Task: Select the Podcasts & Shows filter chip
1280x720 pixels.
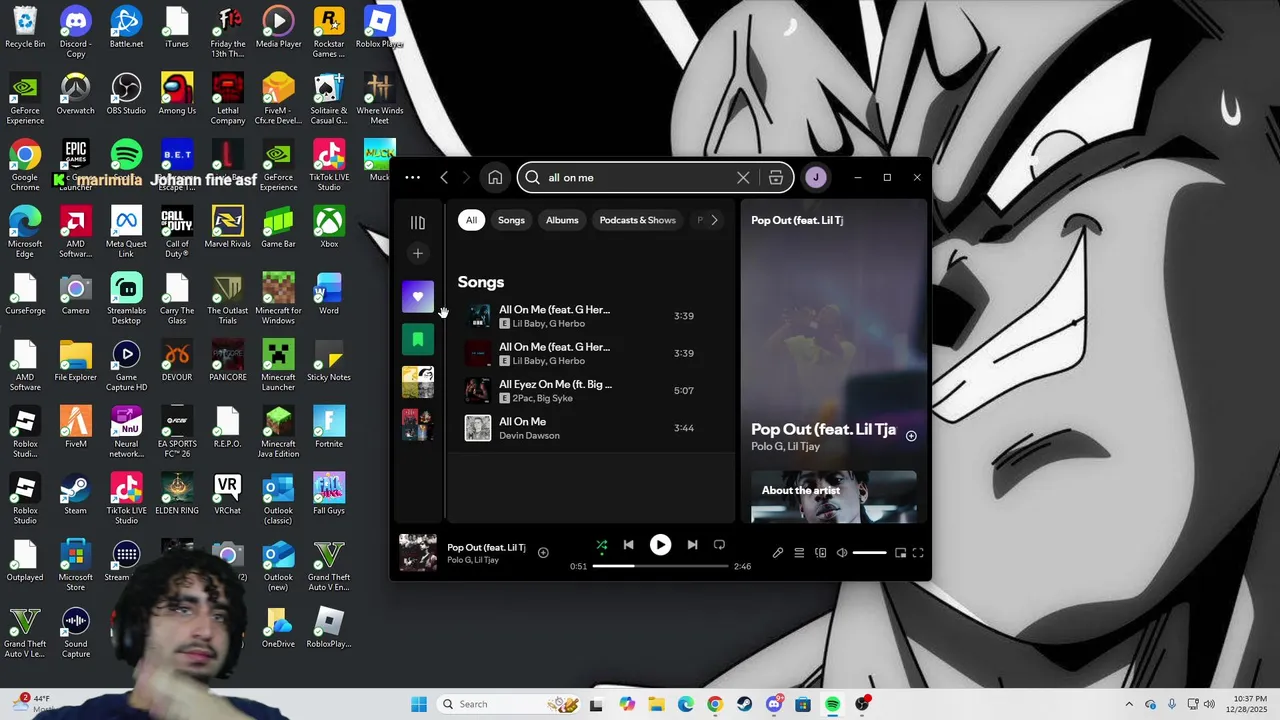Action: [638, 220]
